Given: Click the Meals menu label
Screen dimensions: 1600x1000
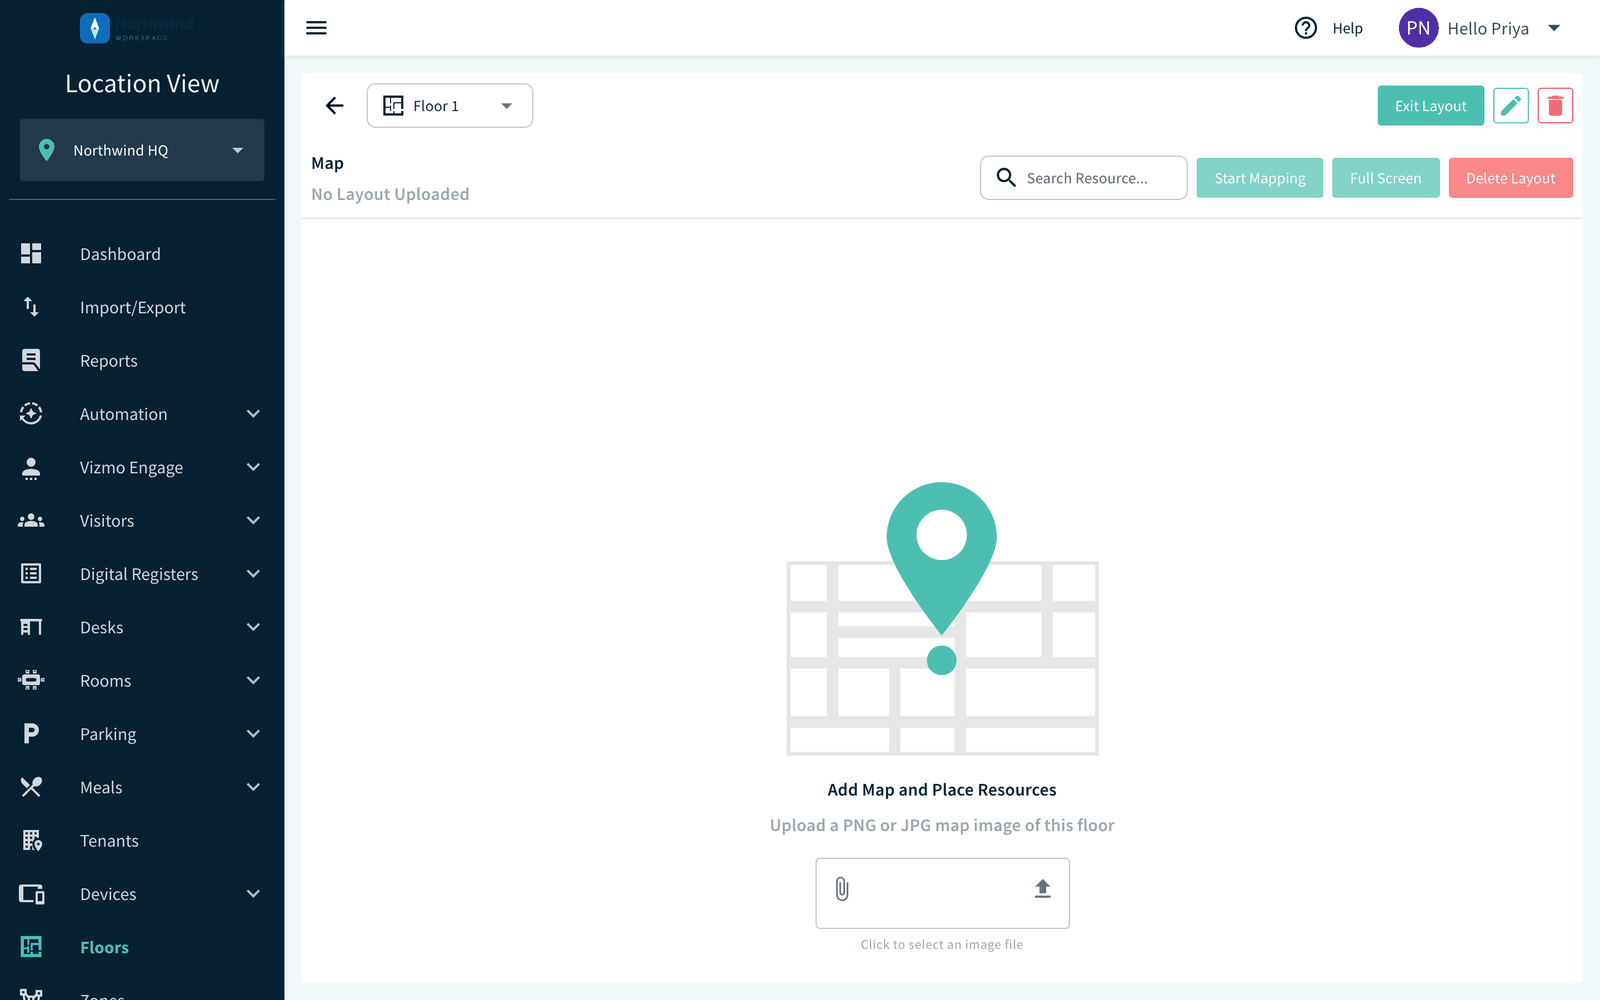Looking at the screenshot, I should (x=101, y=787).
